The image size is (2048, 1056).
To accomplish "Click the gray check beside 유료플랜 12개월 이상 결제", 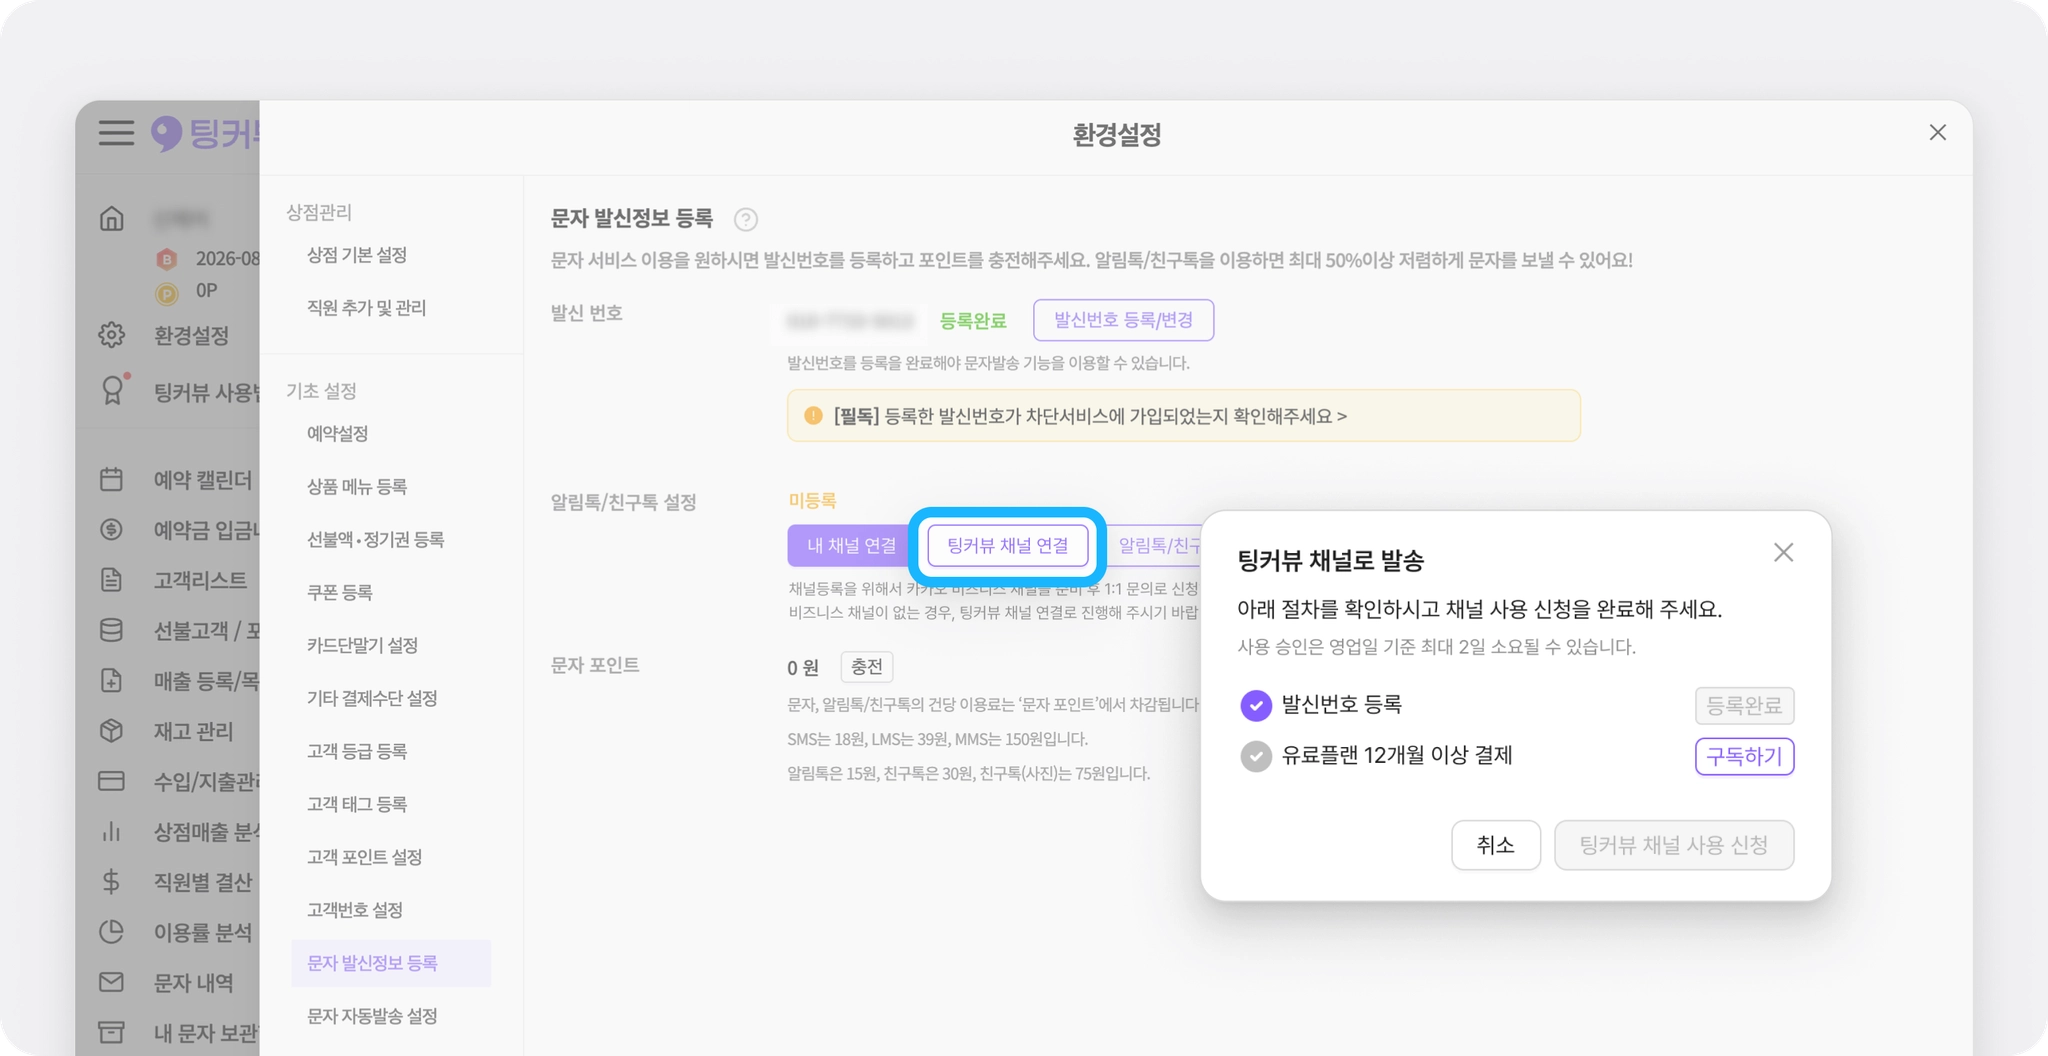I will pos(1256,756).
